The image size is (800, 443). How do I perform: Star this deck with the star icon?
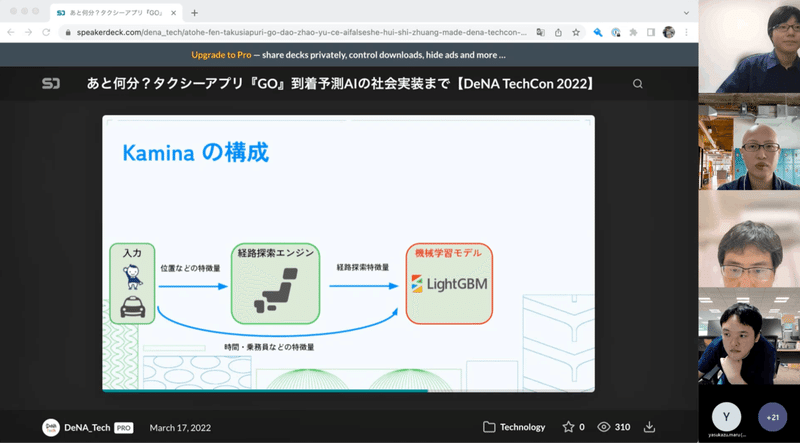pyautogui.click(x=568, y=427)
